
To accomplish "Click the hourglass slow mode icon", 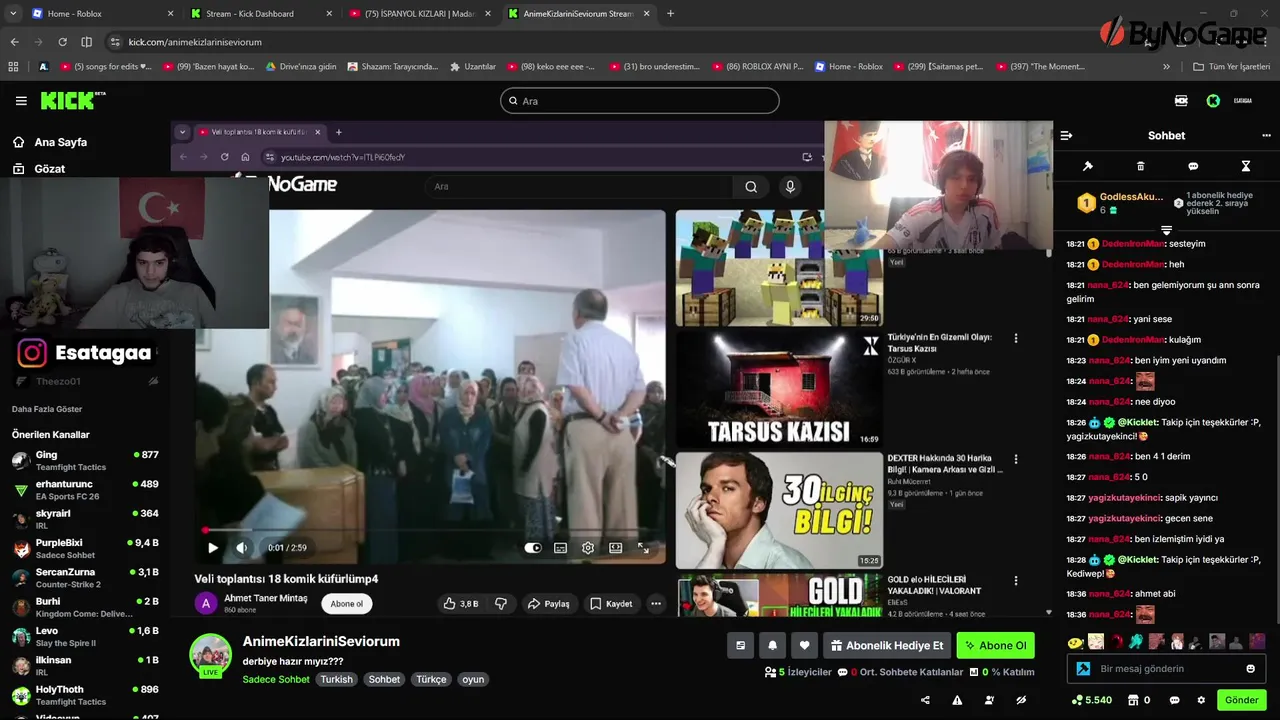I will pos(1245,166).
